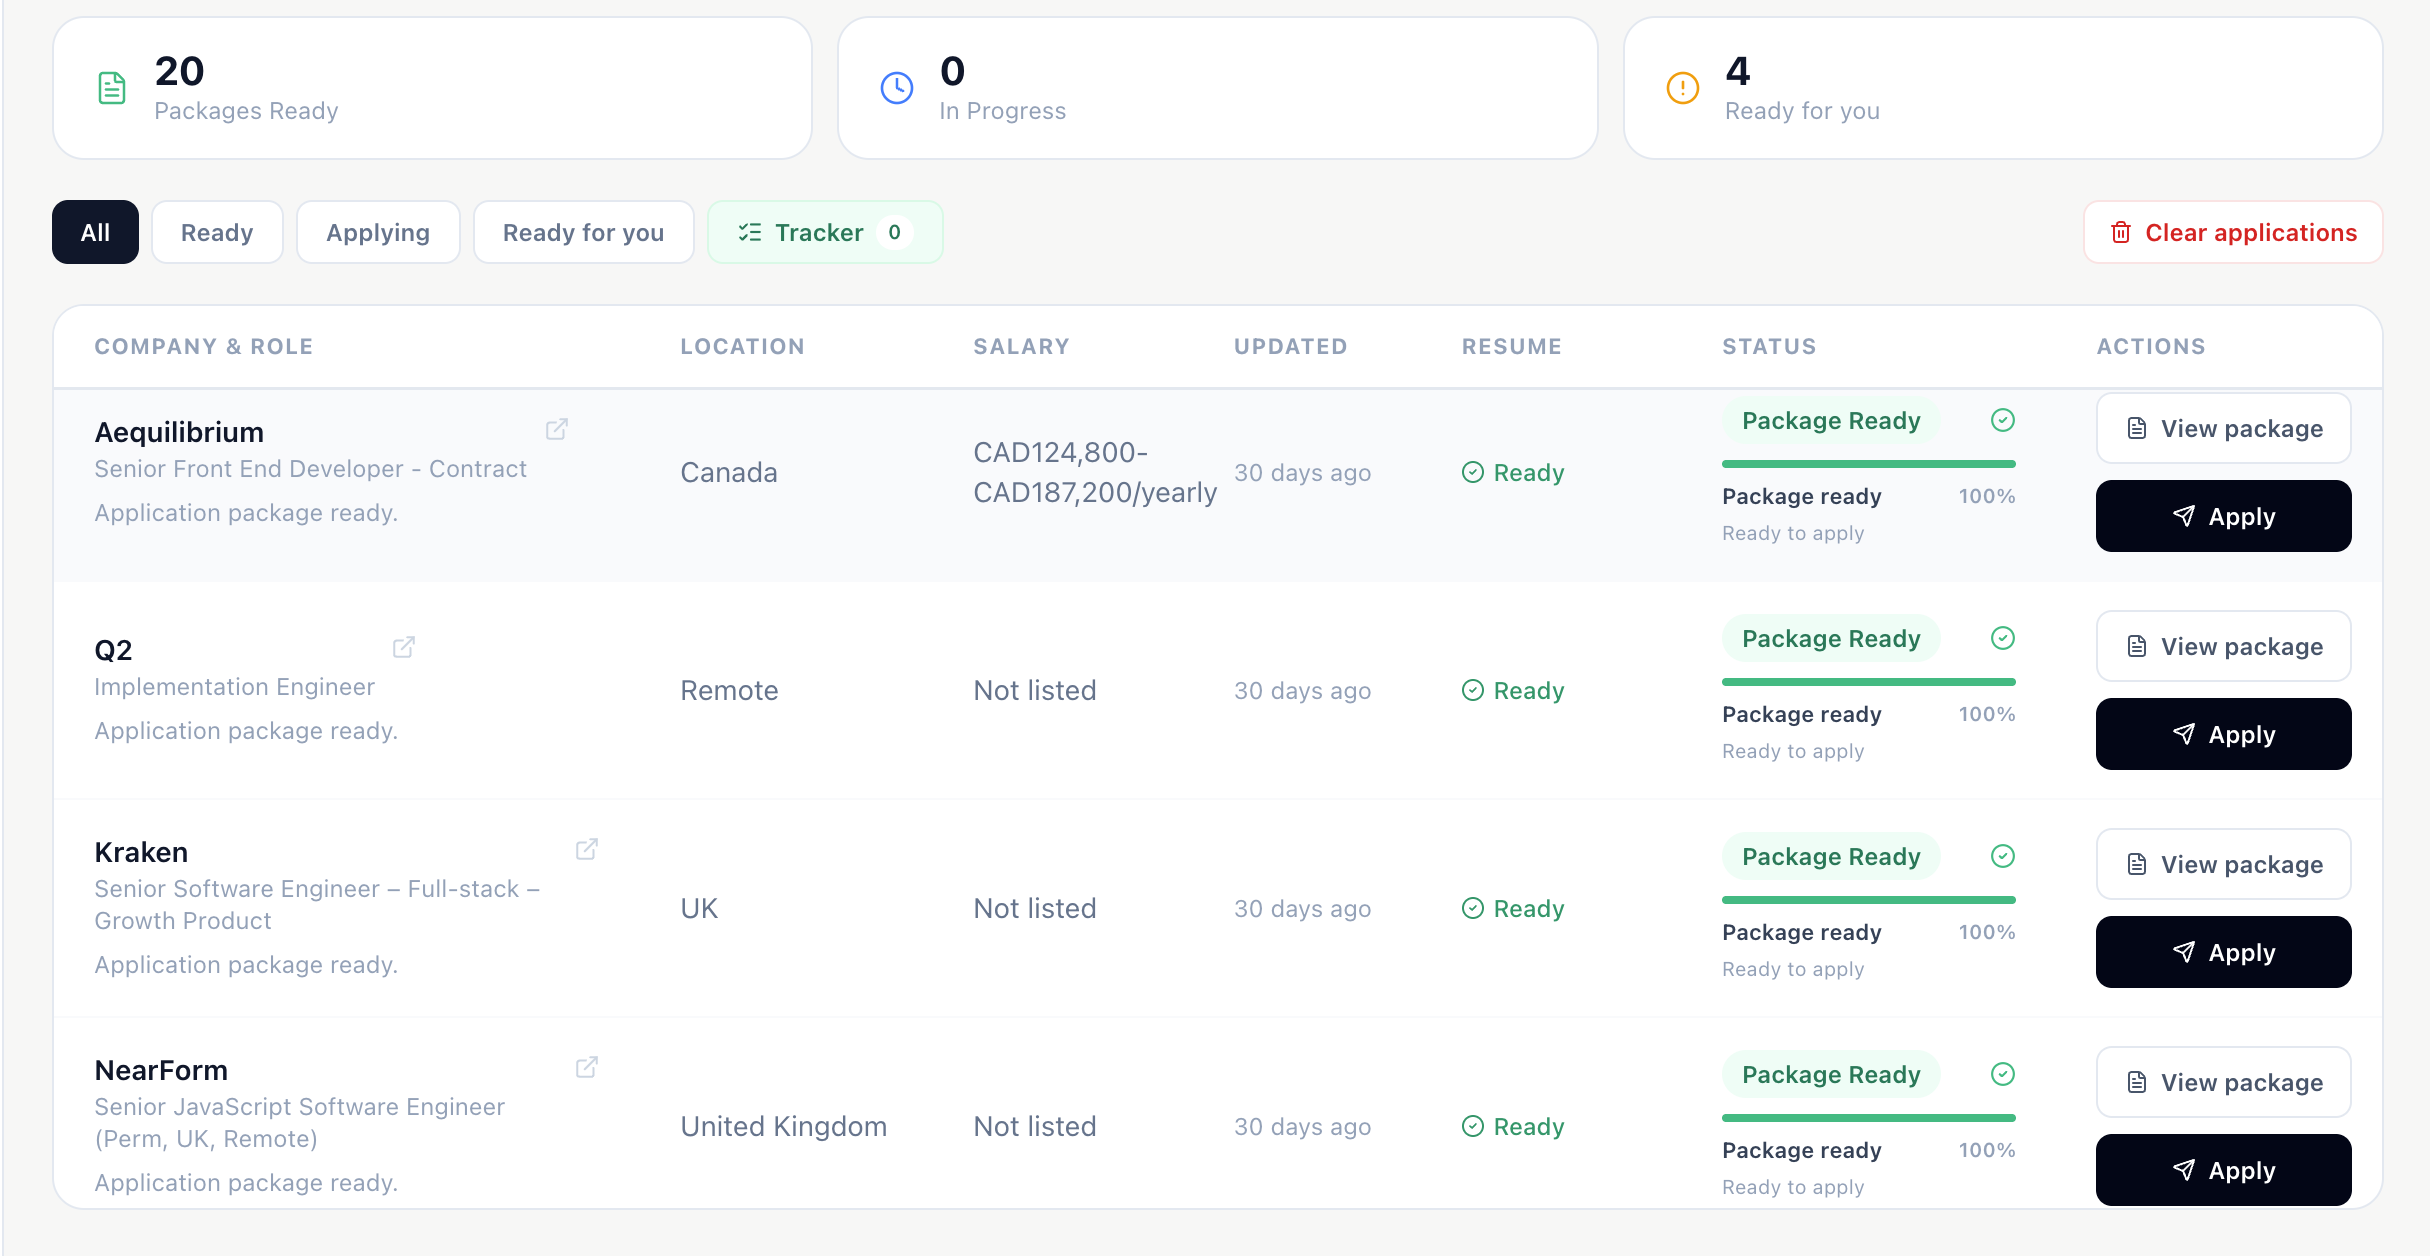This screenshot has height=1256, width=2430.
Task: Open NearForm external link icon
Action: (587, 1068)
